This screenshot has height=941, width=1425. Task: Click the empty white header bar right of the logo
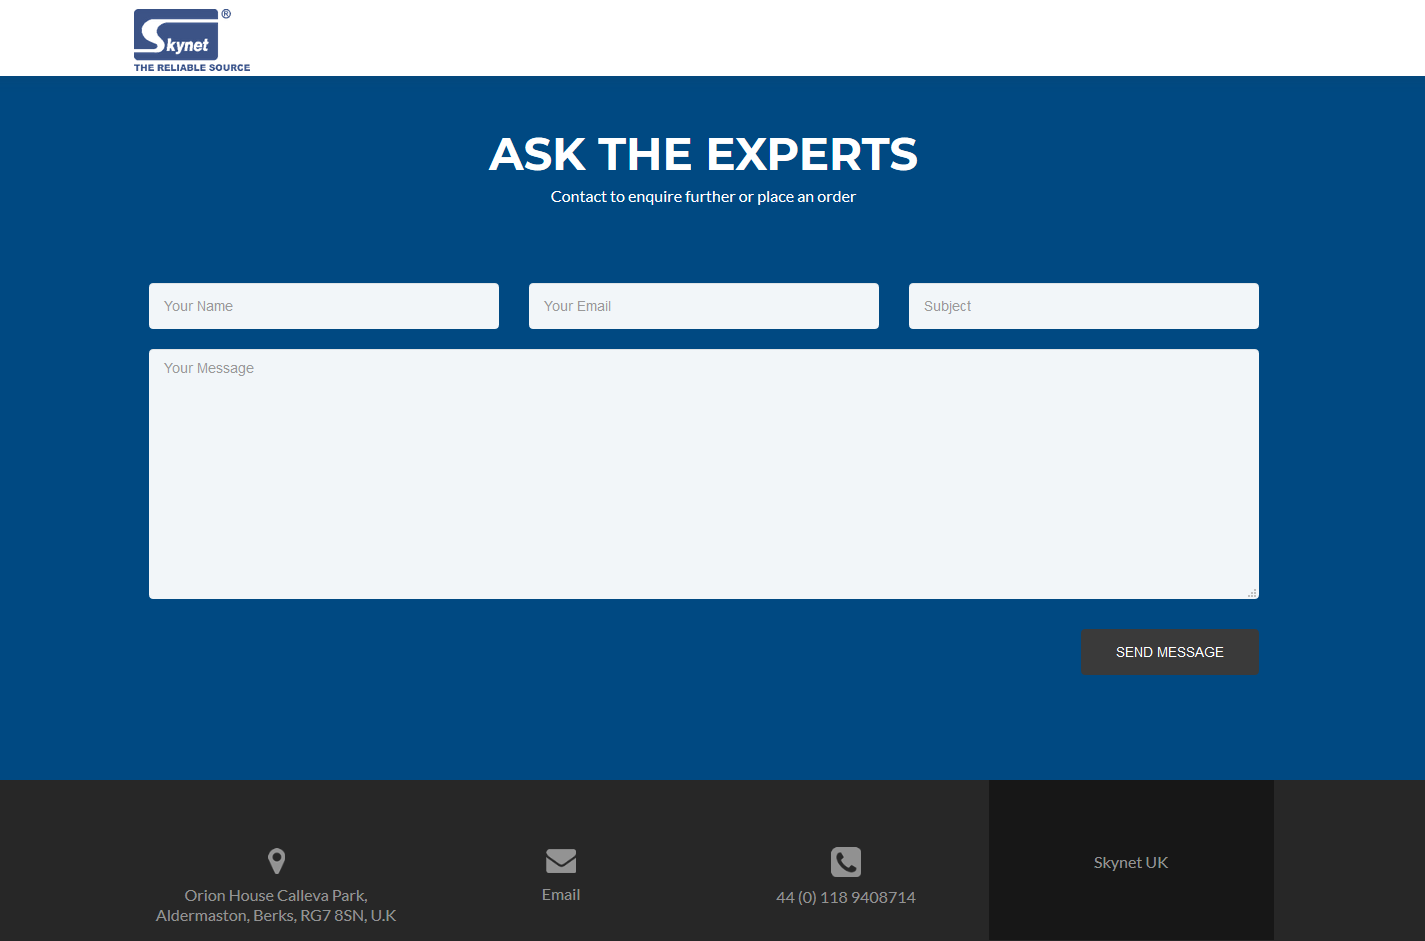[x=800, y=38]
